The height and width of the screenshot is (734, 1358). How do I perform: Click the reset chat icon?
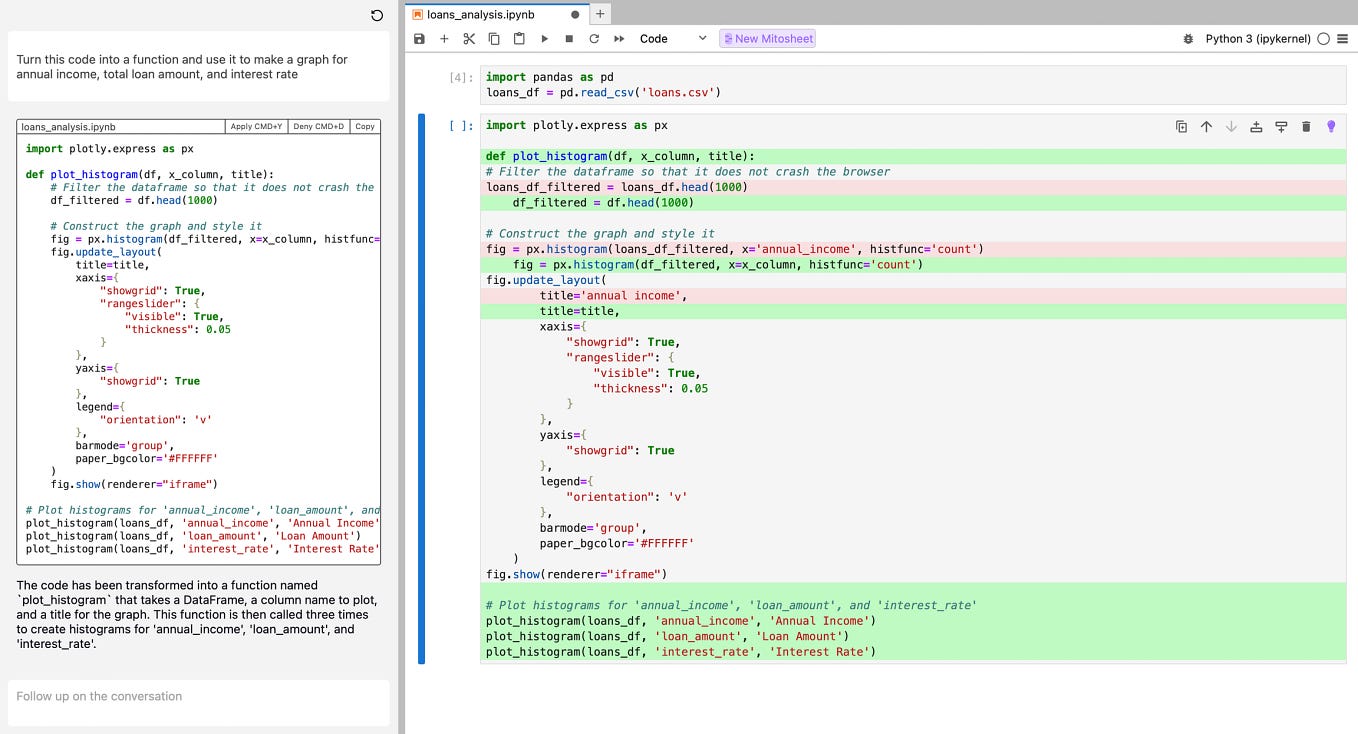[377, 15]
